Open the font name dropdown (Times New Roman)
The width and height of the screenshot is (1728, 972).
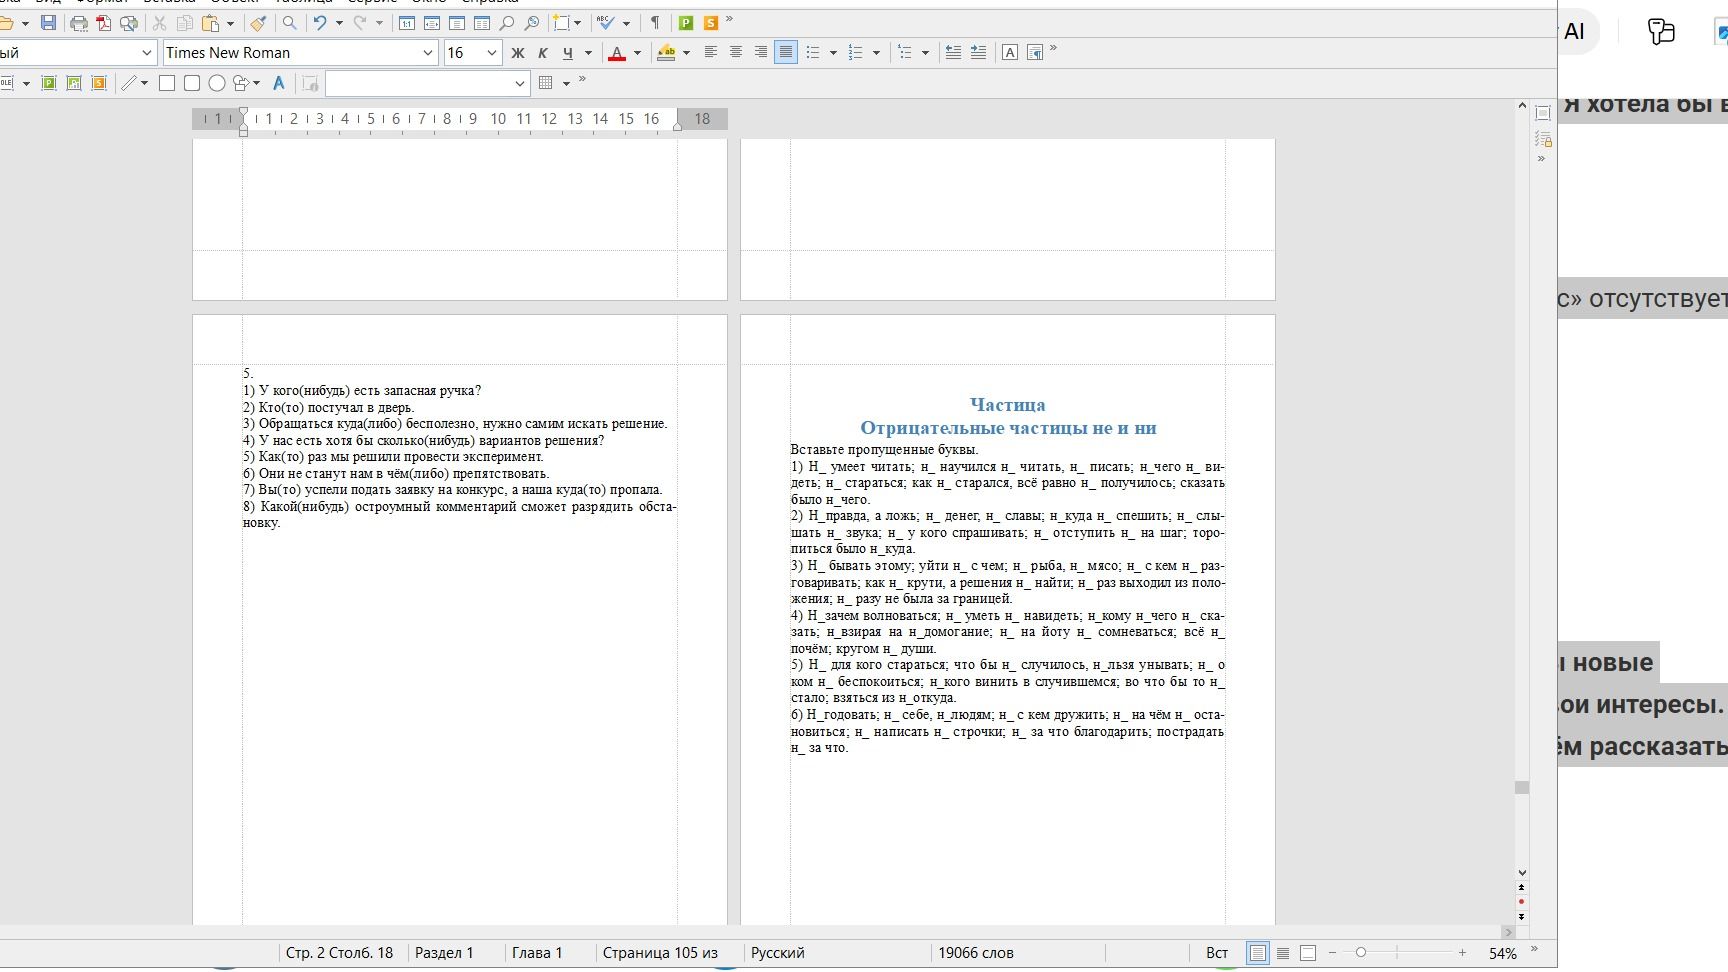(x=429, y=53)
